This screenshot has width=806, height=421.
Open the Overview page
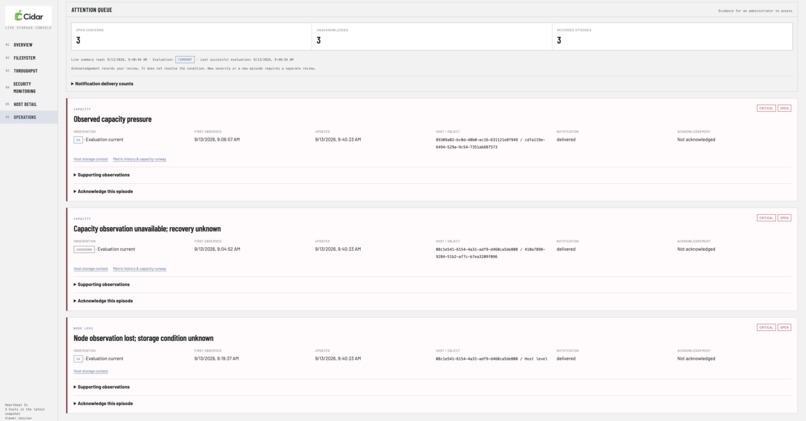[23, 45]
